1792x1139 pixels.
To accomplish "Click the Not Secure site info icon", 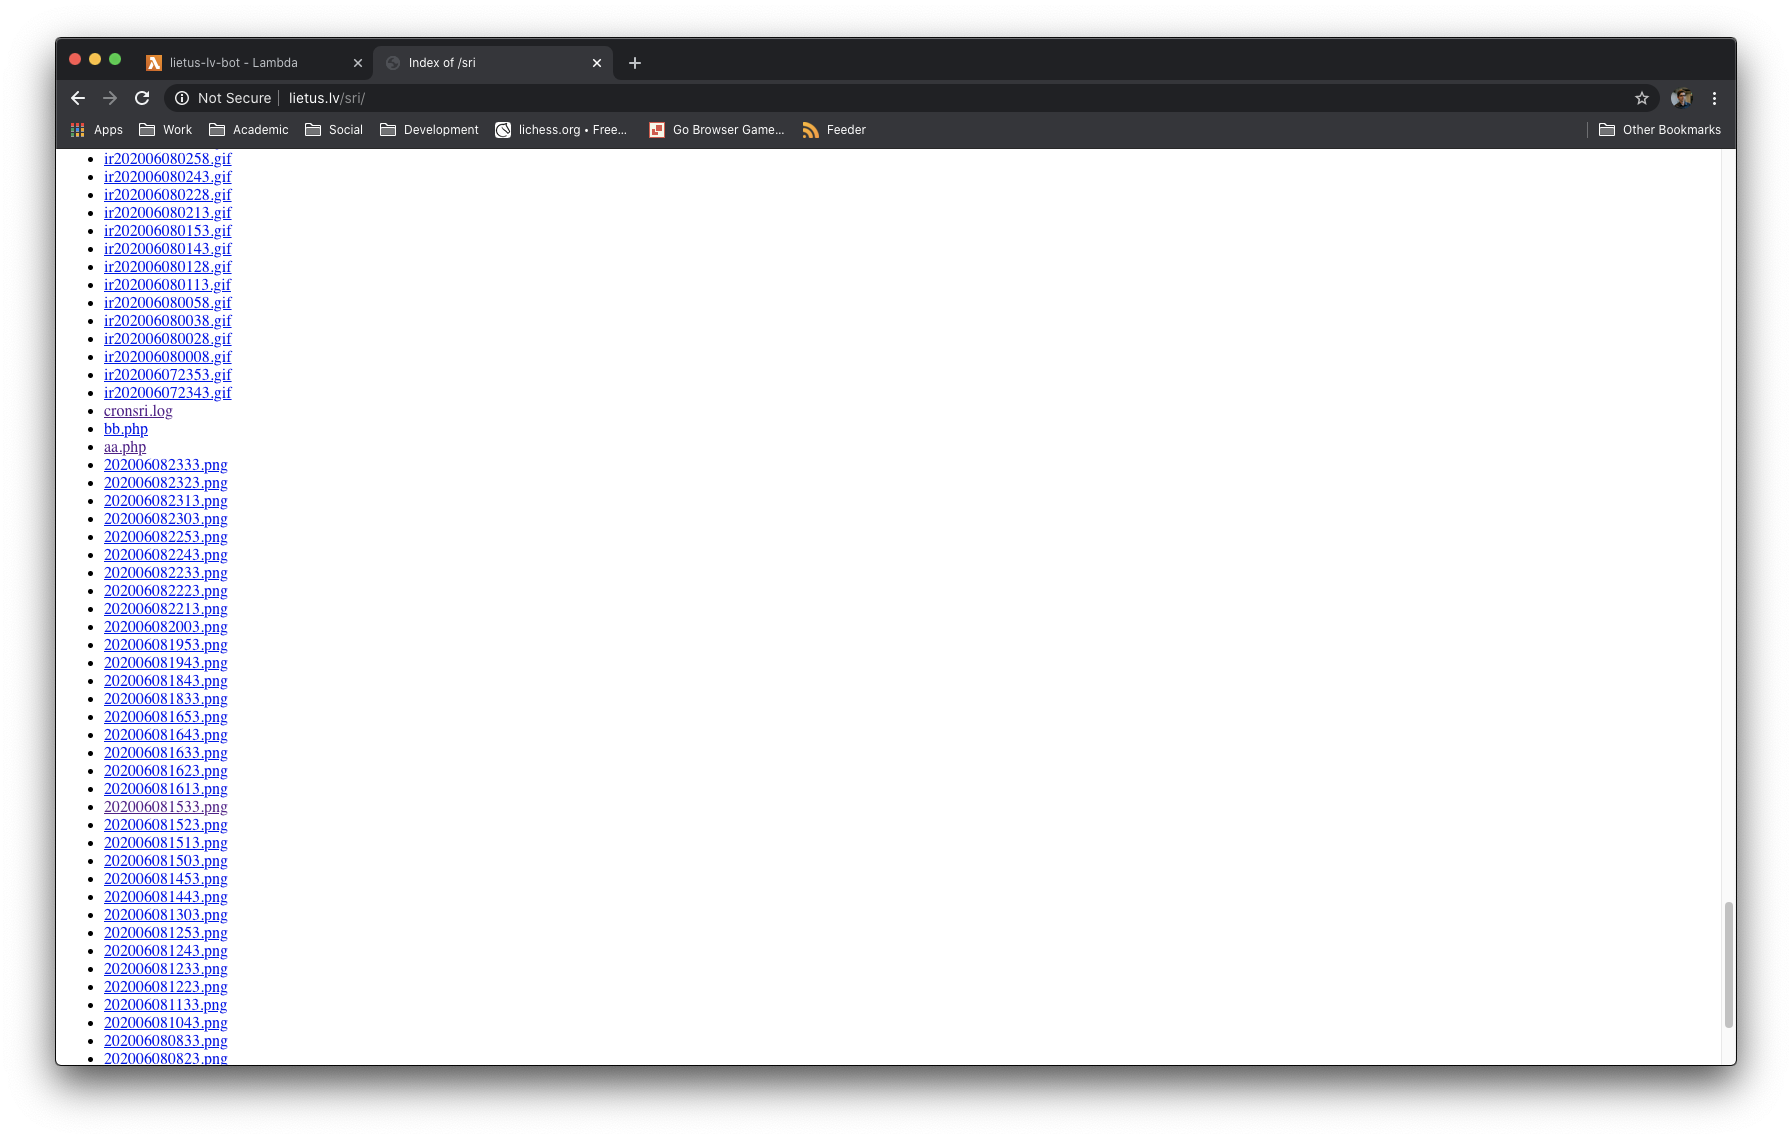I will click(x=181, y=98).
